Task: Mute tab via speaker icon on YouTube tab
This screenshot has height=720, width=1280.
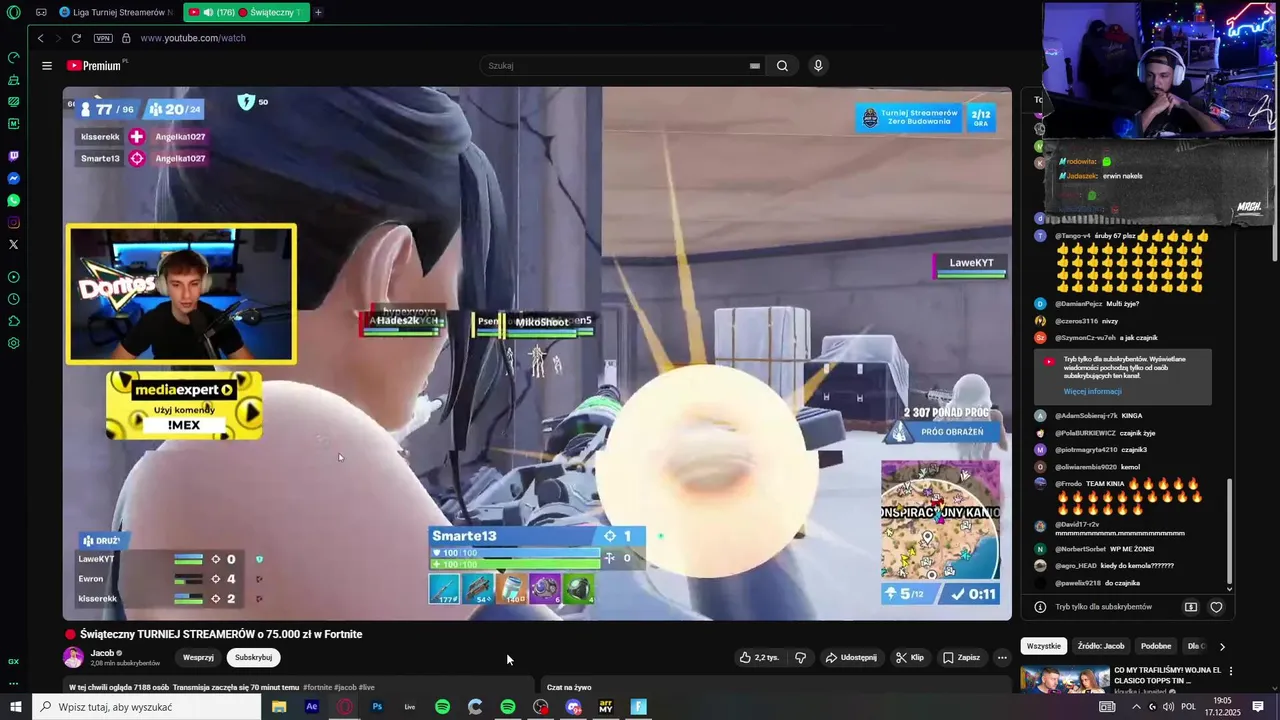Action: click(x=208, y=12)
